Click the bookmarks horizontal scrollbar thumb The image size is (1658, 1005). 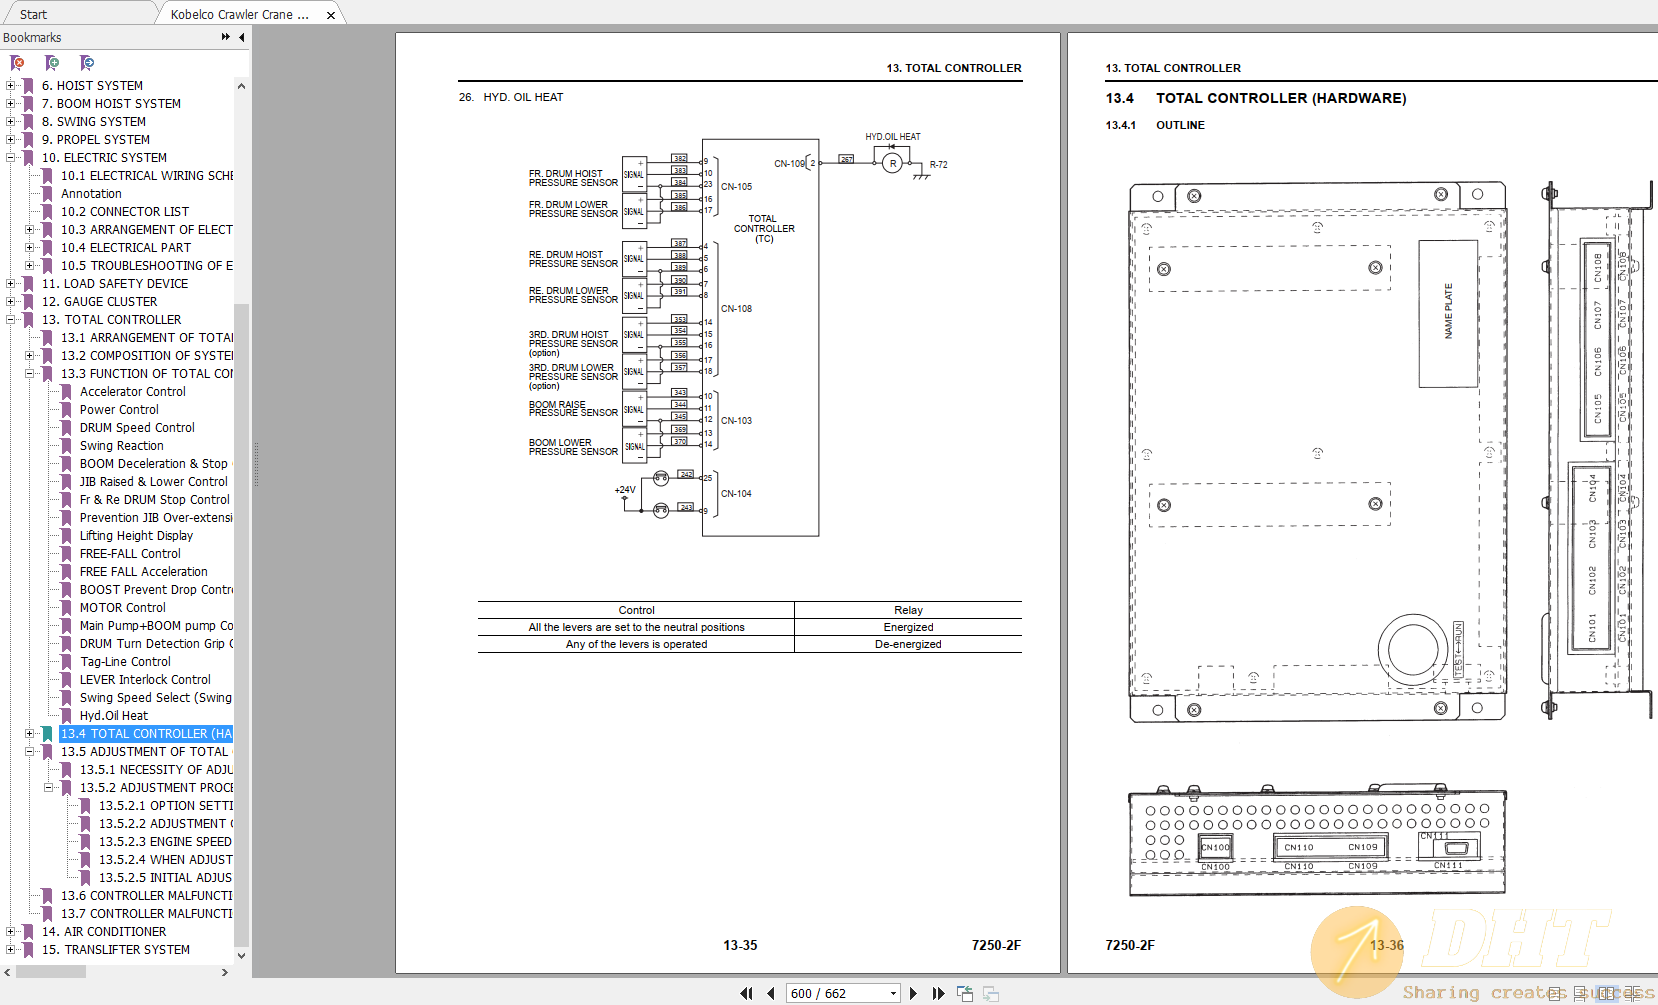[x=50, y=972]
